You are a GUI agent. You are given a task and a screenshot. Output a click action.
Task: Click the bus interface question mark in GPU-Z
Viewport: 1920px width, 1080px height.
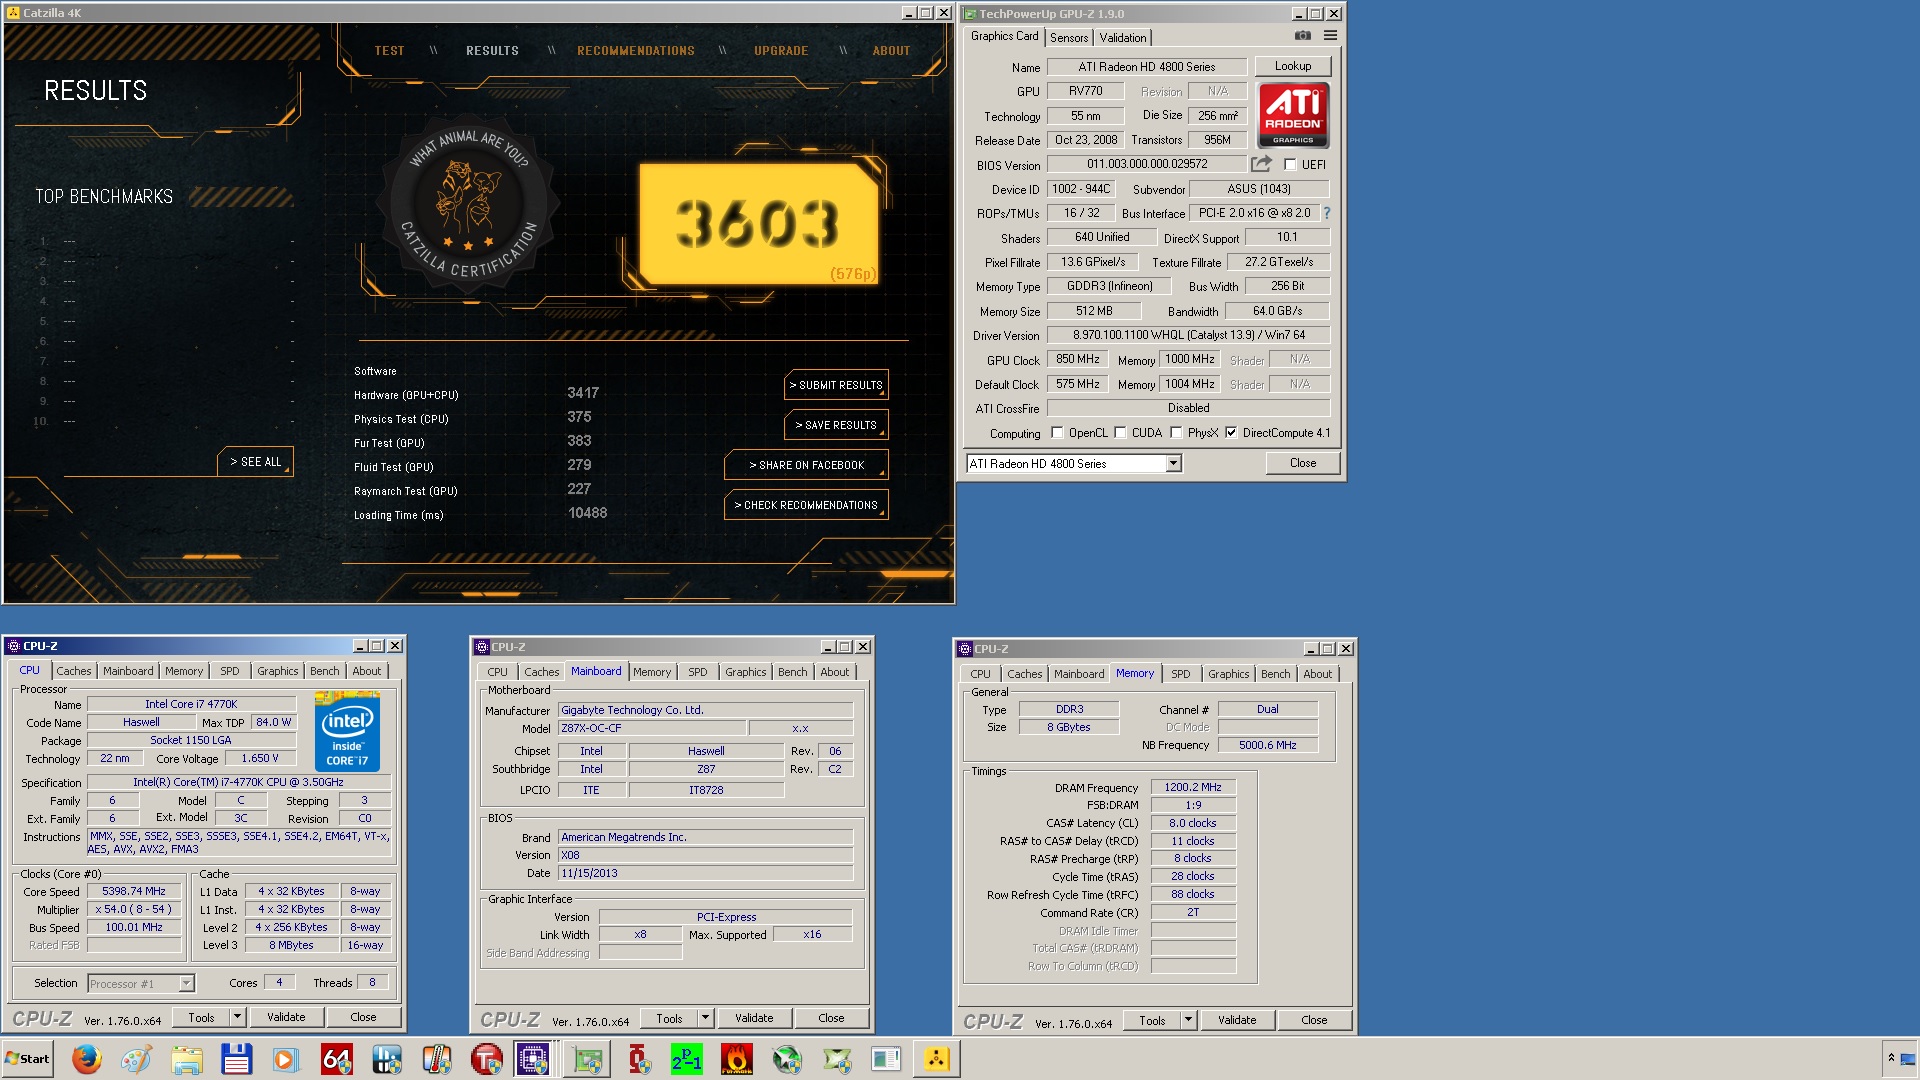click(1327, 213)
